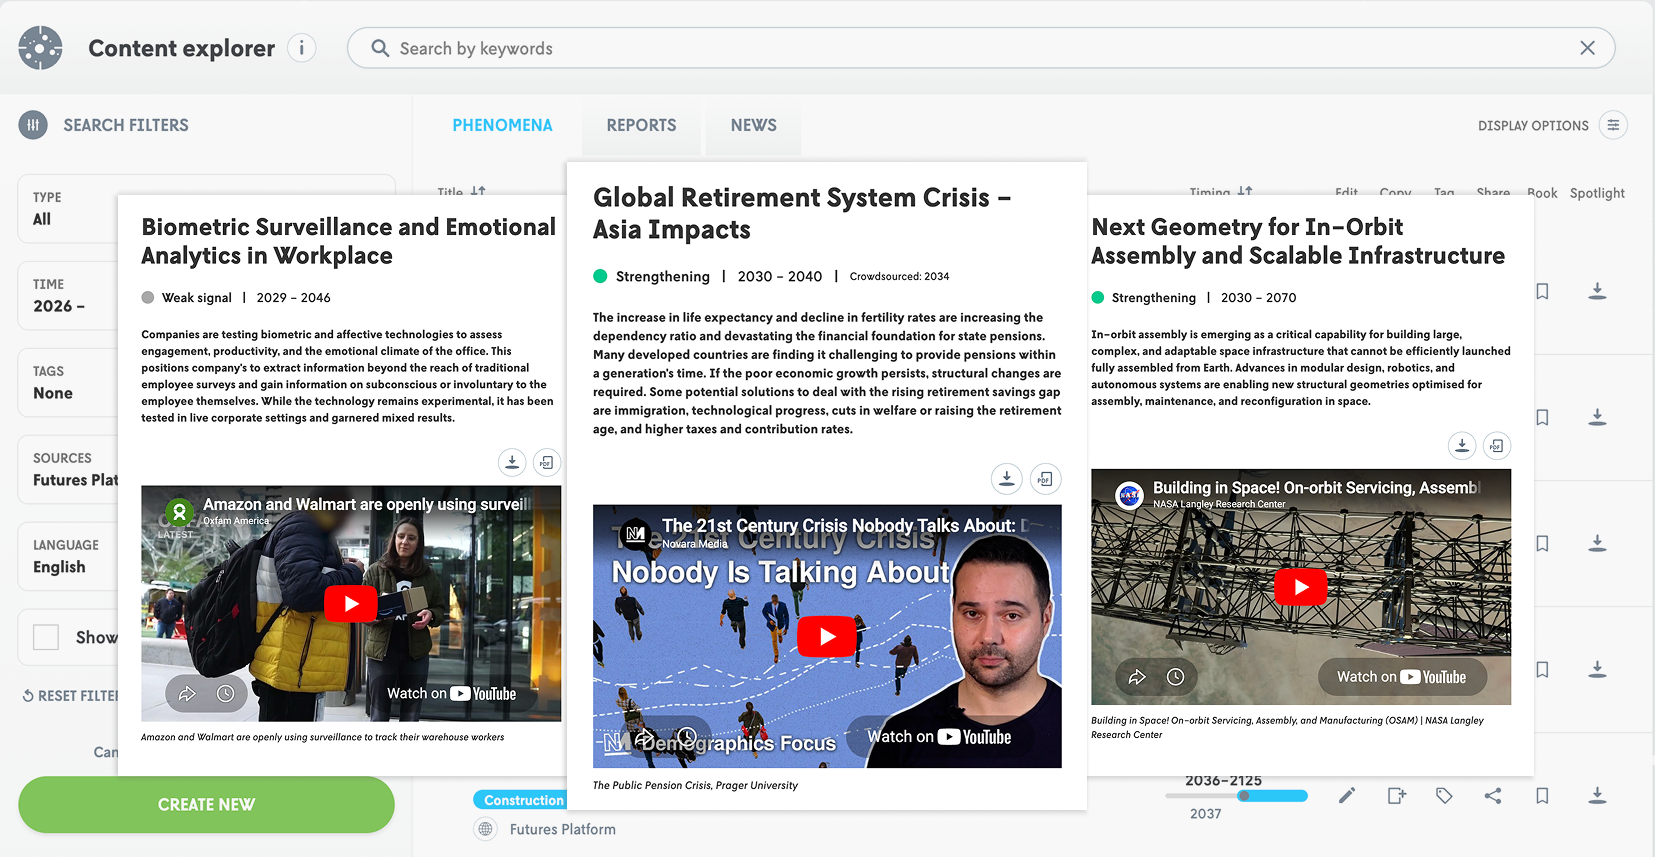The width and height of the screenshot is (1655, 857).
Task: Share the 2036–2125 row
Action: (1493, 796)
